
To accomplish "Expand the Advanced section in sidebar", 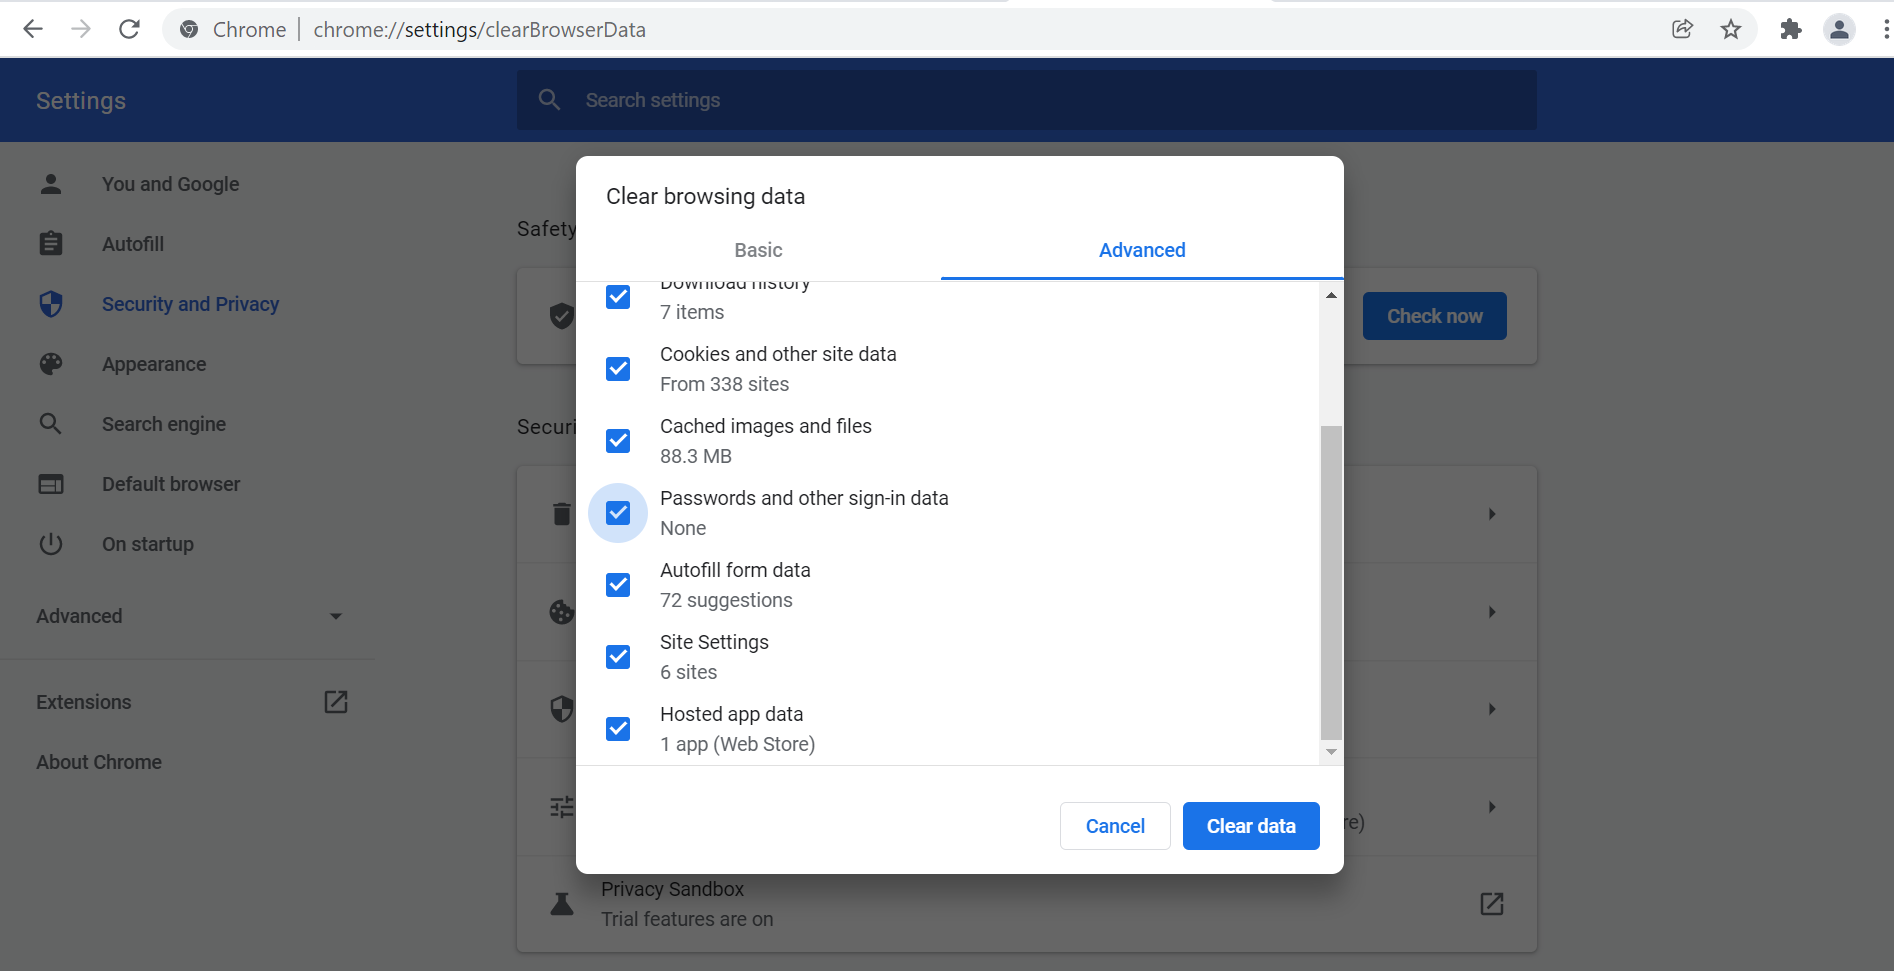I will (x=188, y=616).
